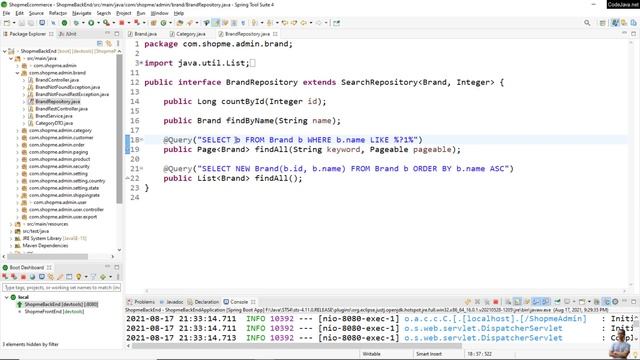Click Open Browser globe icon in Boot Dashboard

click(32, 277)
